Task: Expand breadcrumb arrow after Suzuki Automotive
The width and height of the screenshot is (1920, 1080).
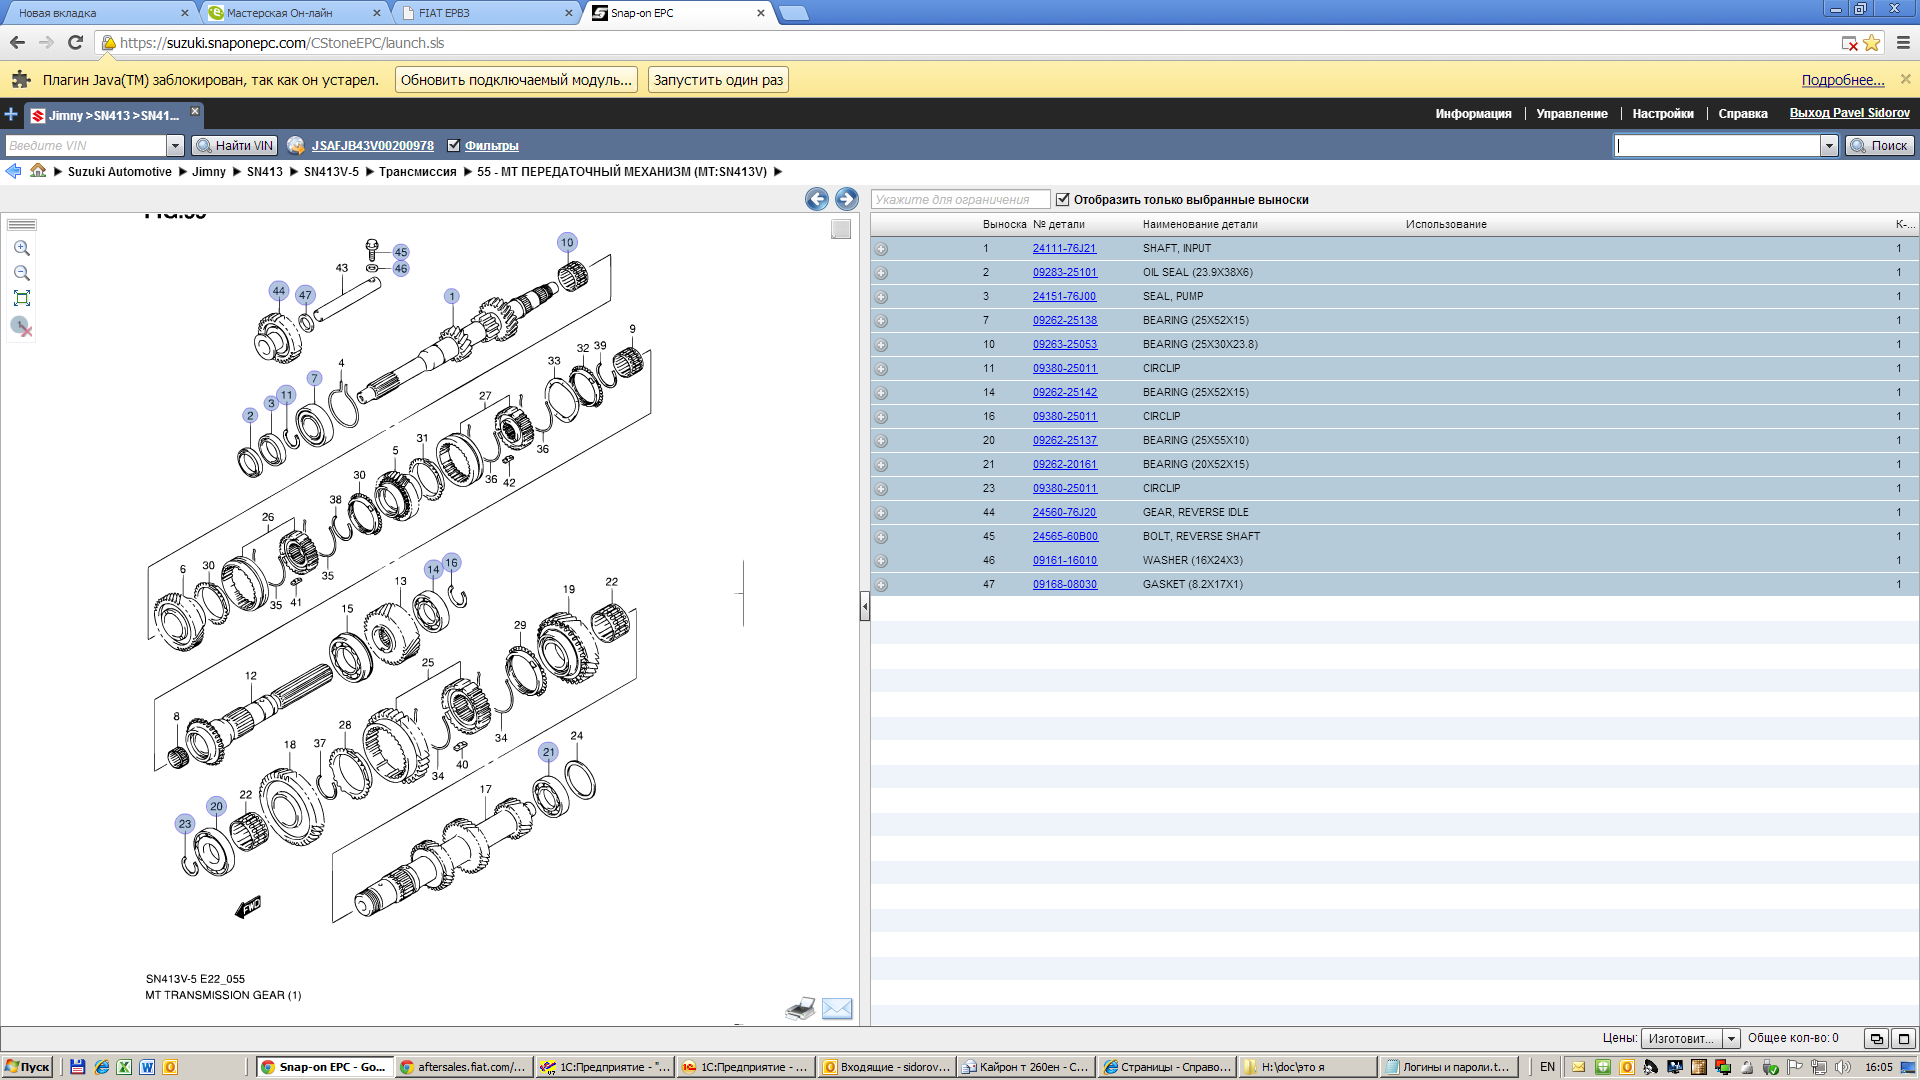Action: [x=182, y=172]
